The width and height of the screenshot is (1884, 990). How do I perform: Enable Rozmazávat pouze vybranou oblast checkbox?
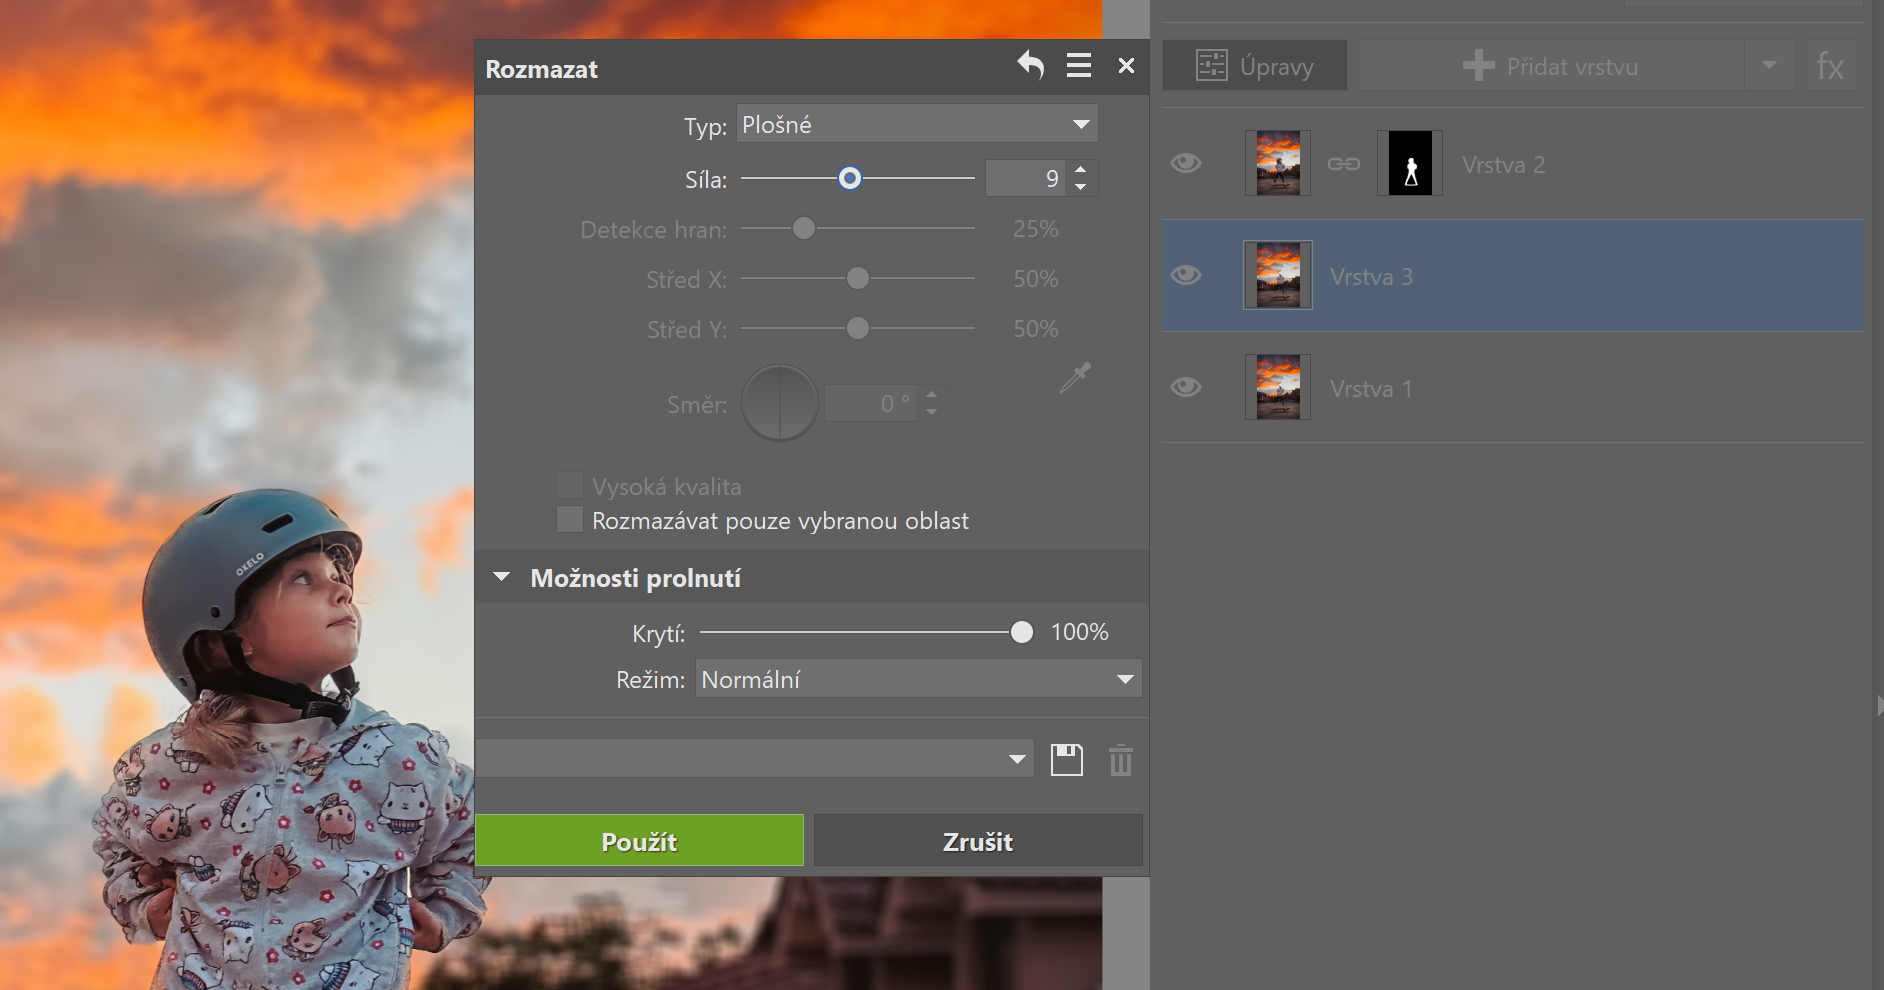pos(570,520)
